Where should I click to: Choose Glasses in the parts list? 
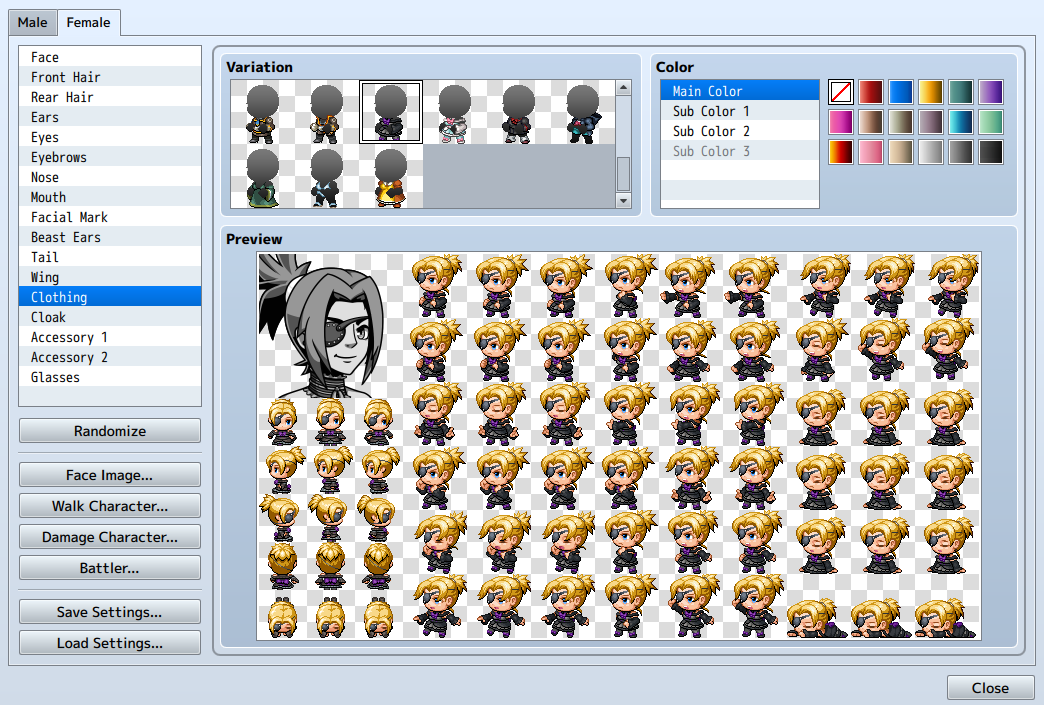[x=110, y=377]
